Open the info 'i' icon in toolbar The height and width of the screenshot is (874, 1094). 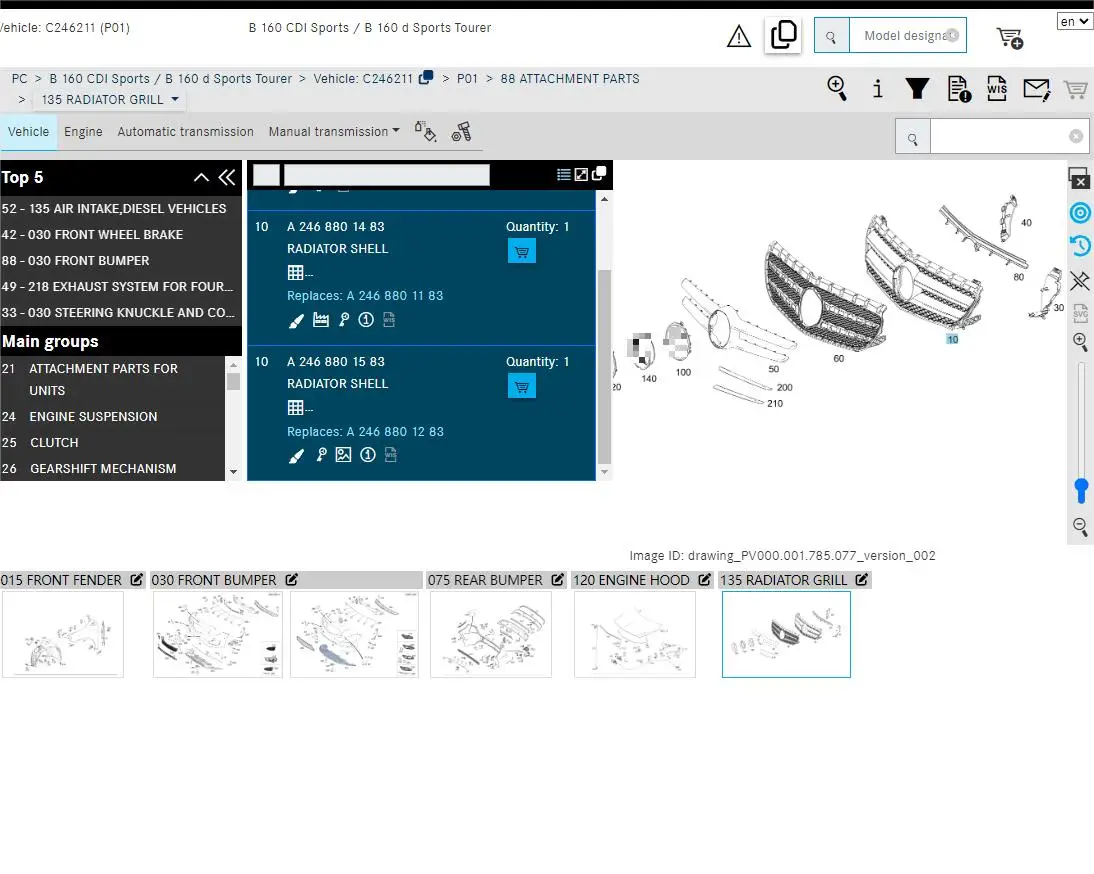pyautogui.click(x=878, y=89)
